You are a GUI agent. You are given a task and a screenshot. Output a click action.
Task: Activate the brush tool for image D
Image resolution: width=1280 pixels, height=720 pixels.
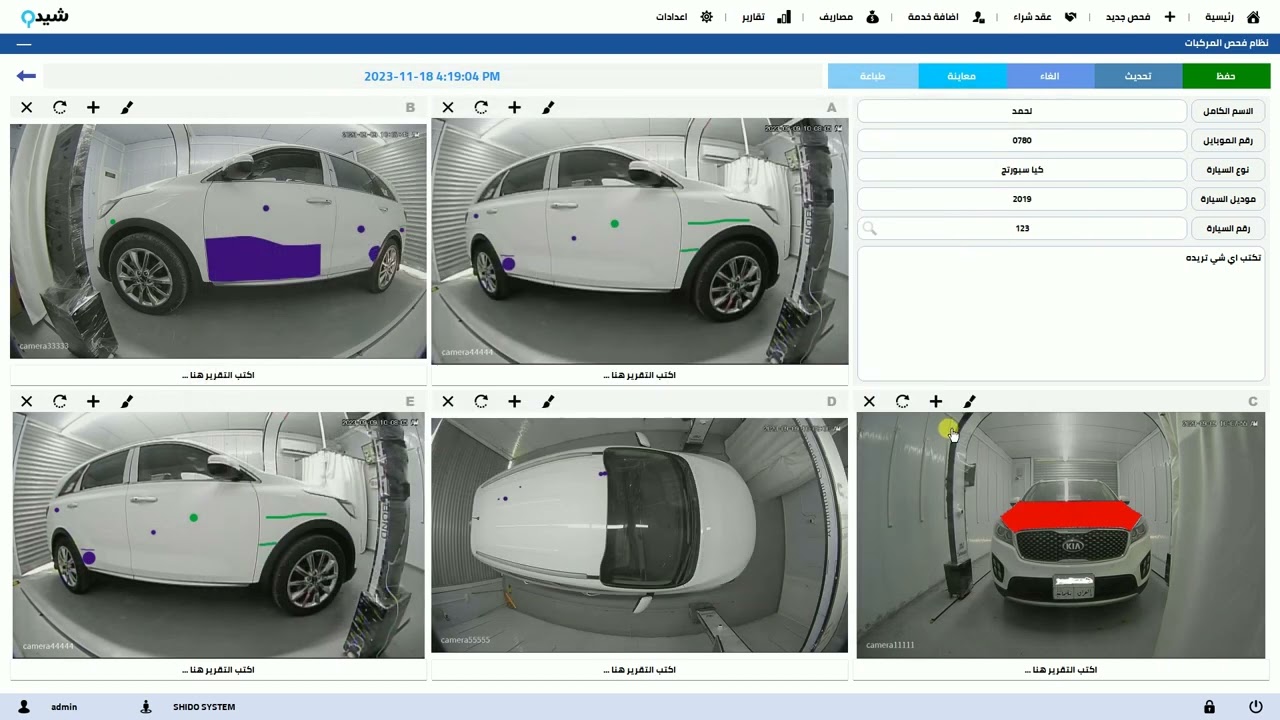coord(548,401)
